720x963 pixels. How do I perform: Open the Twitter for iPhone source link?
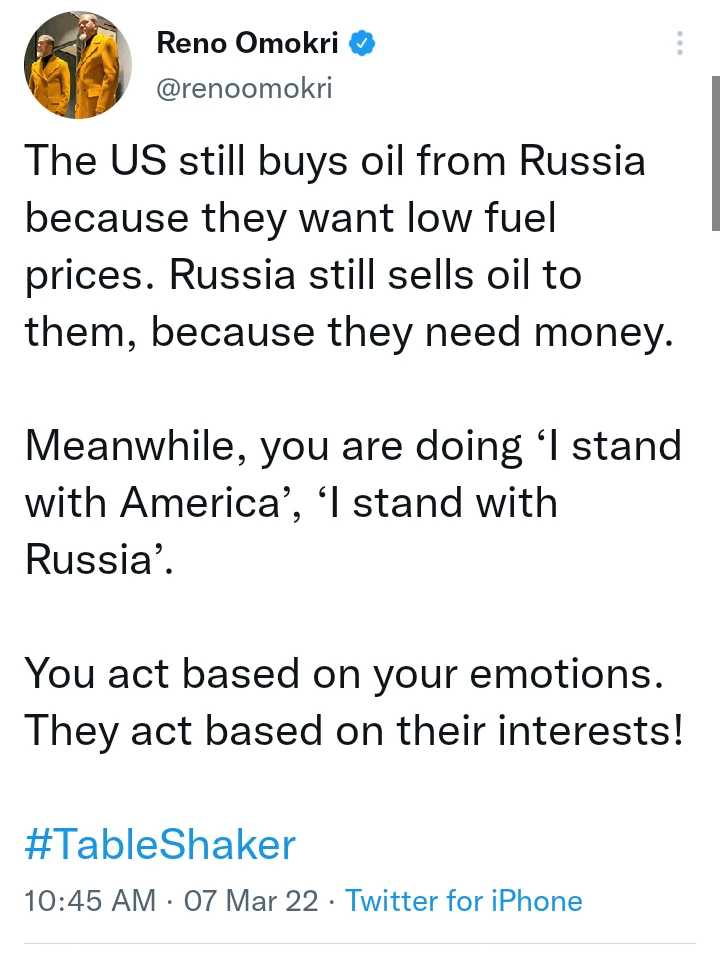(463, 901)
